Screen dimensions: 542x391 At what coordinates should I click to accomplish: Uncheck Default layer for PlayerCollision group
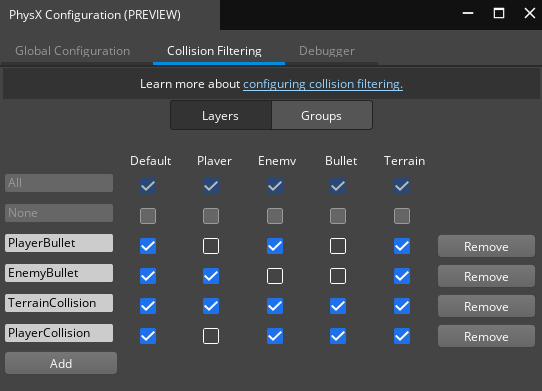point(148,336)
